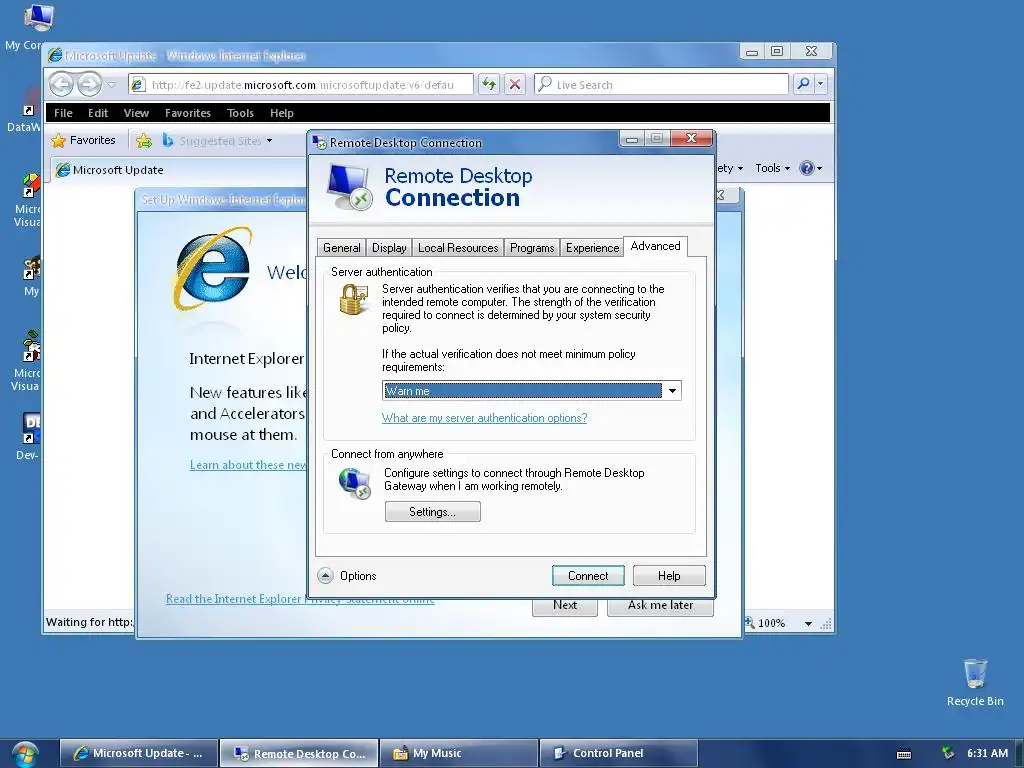Click the Live Search magnifier button
The height and width of the screenshot is (768, 1024).
tap(803, 84)
